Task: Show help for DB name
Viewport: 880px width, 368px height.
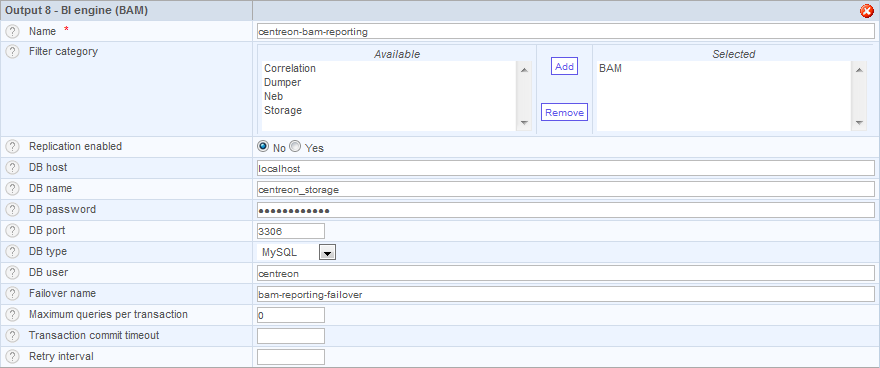Action: tap(12, 188)
